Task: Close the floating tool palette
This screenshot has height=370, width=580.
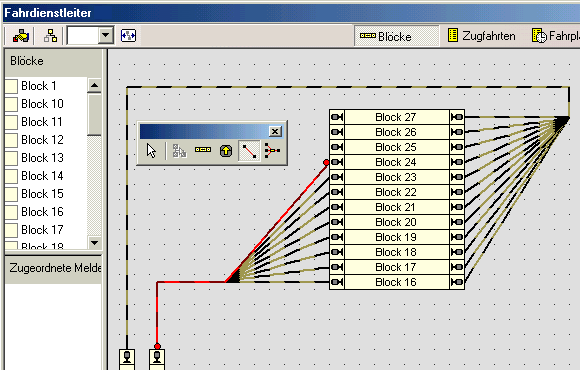Action: (x=275, y=131)
